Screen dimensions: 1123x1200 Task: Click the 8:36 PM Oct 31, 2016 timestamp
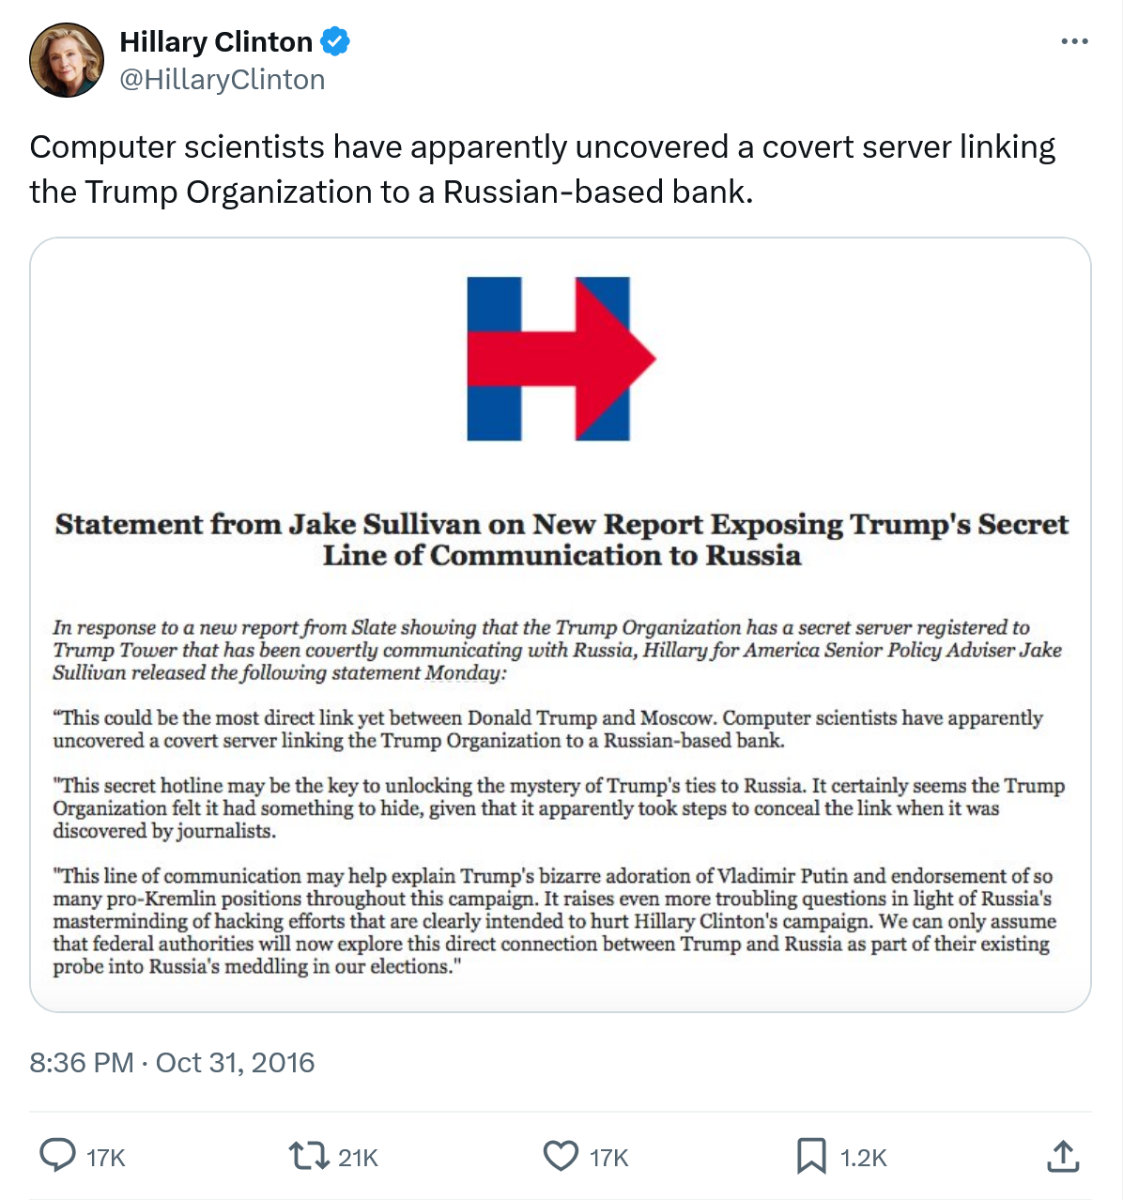[x=172, y=1062]
